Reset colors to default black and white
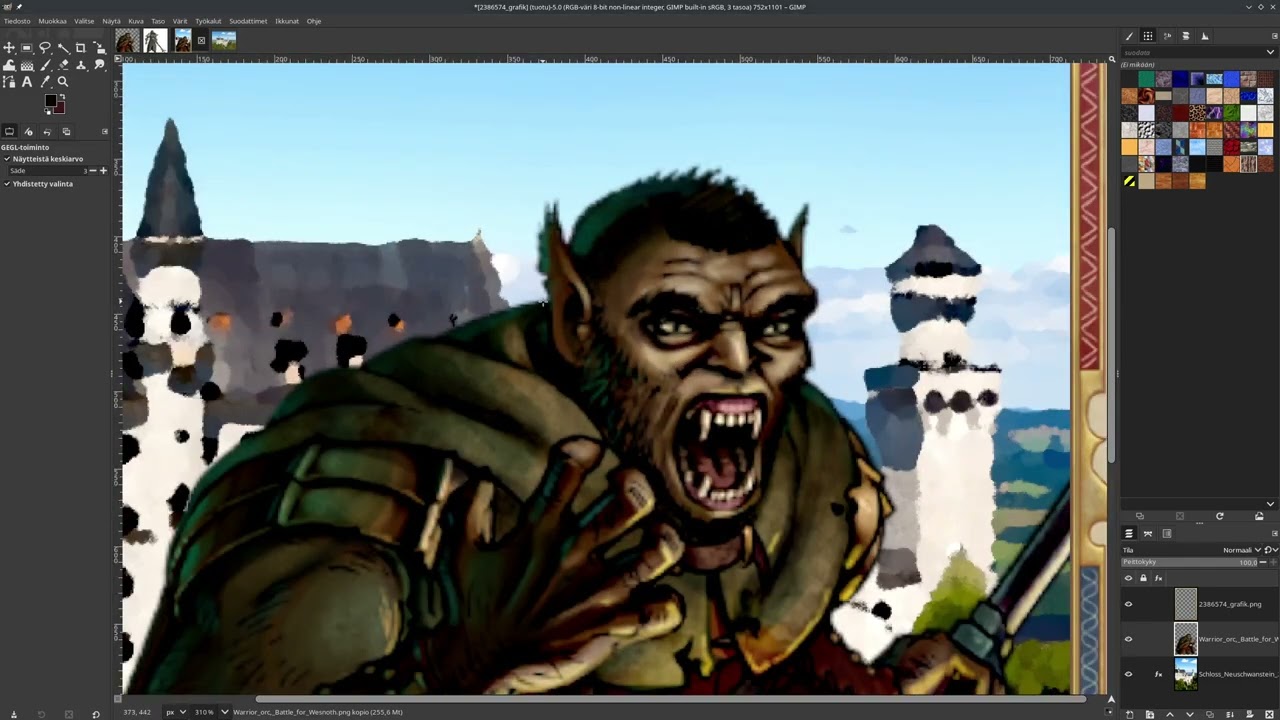The height and width of the screenshot is (720, 1280). coord(47,112)
